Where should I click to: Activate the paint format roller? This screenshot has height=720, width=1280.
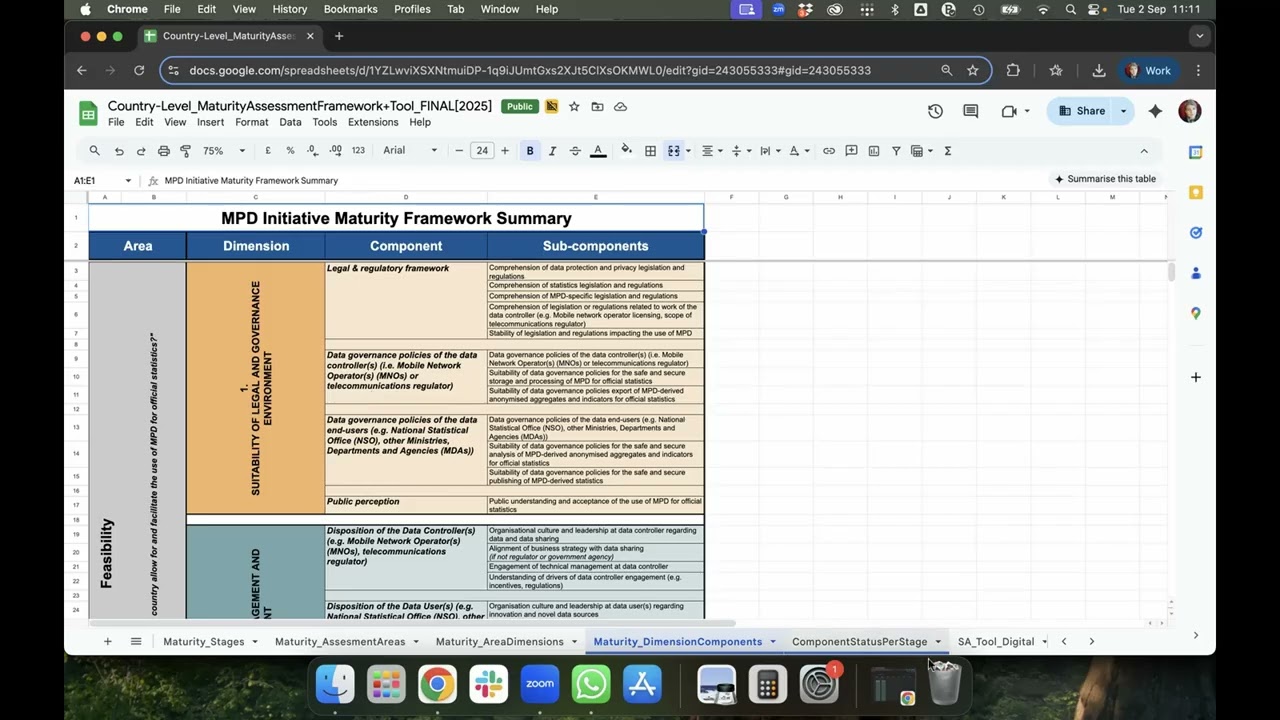[185, 151]
